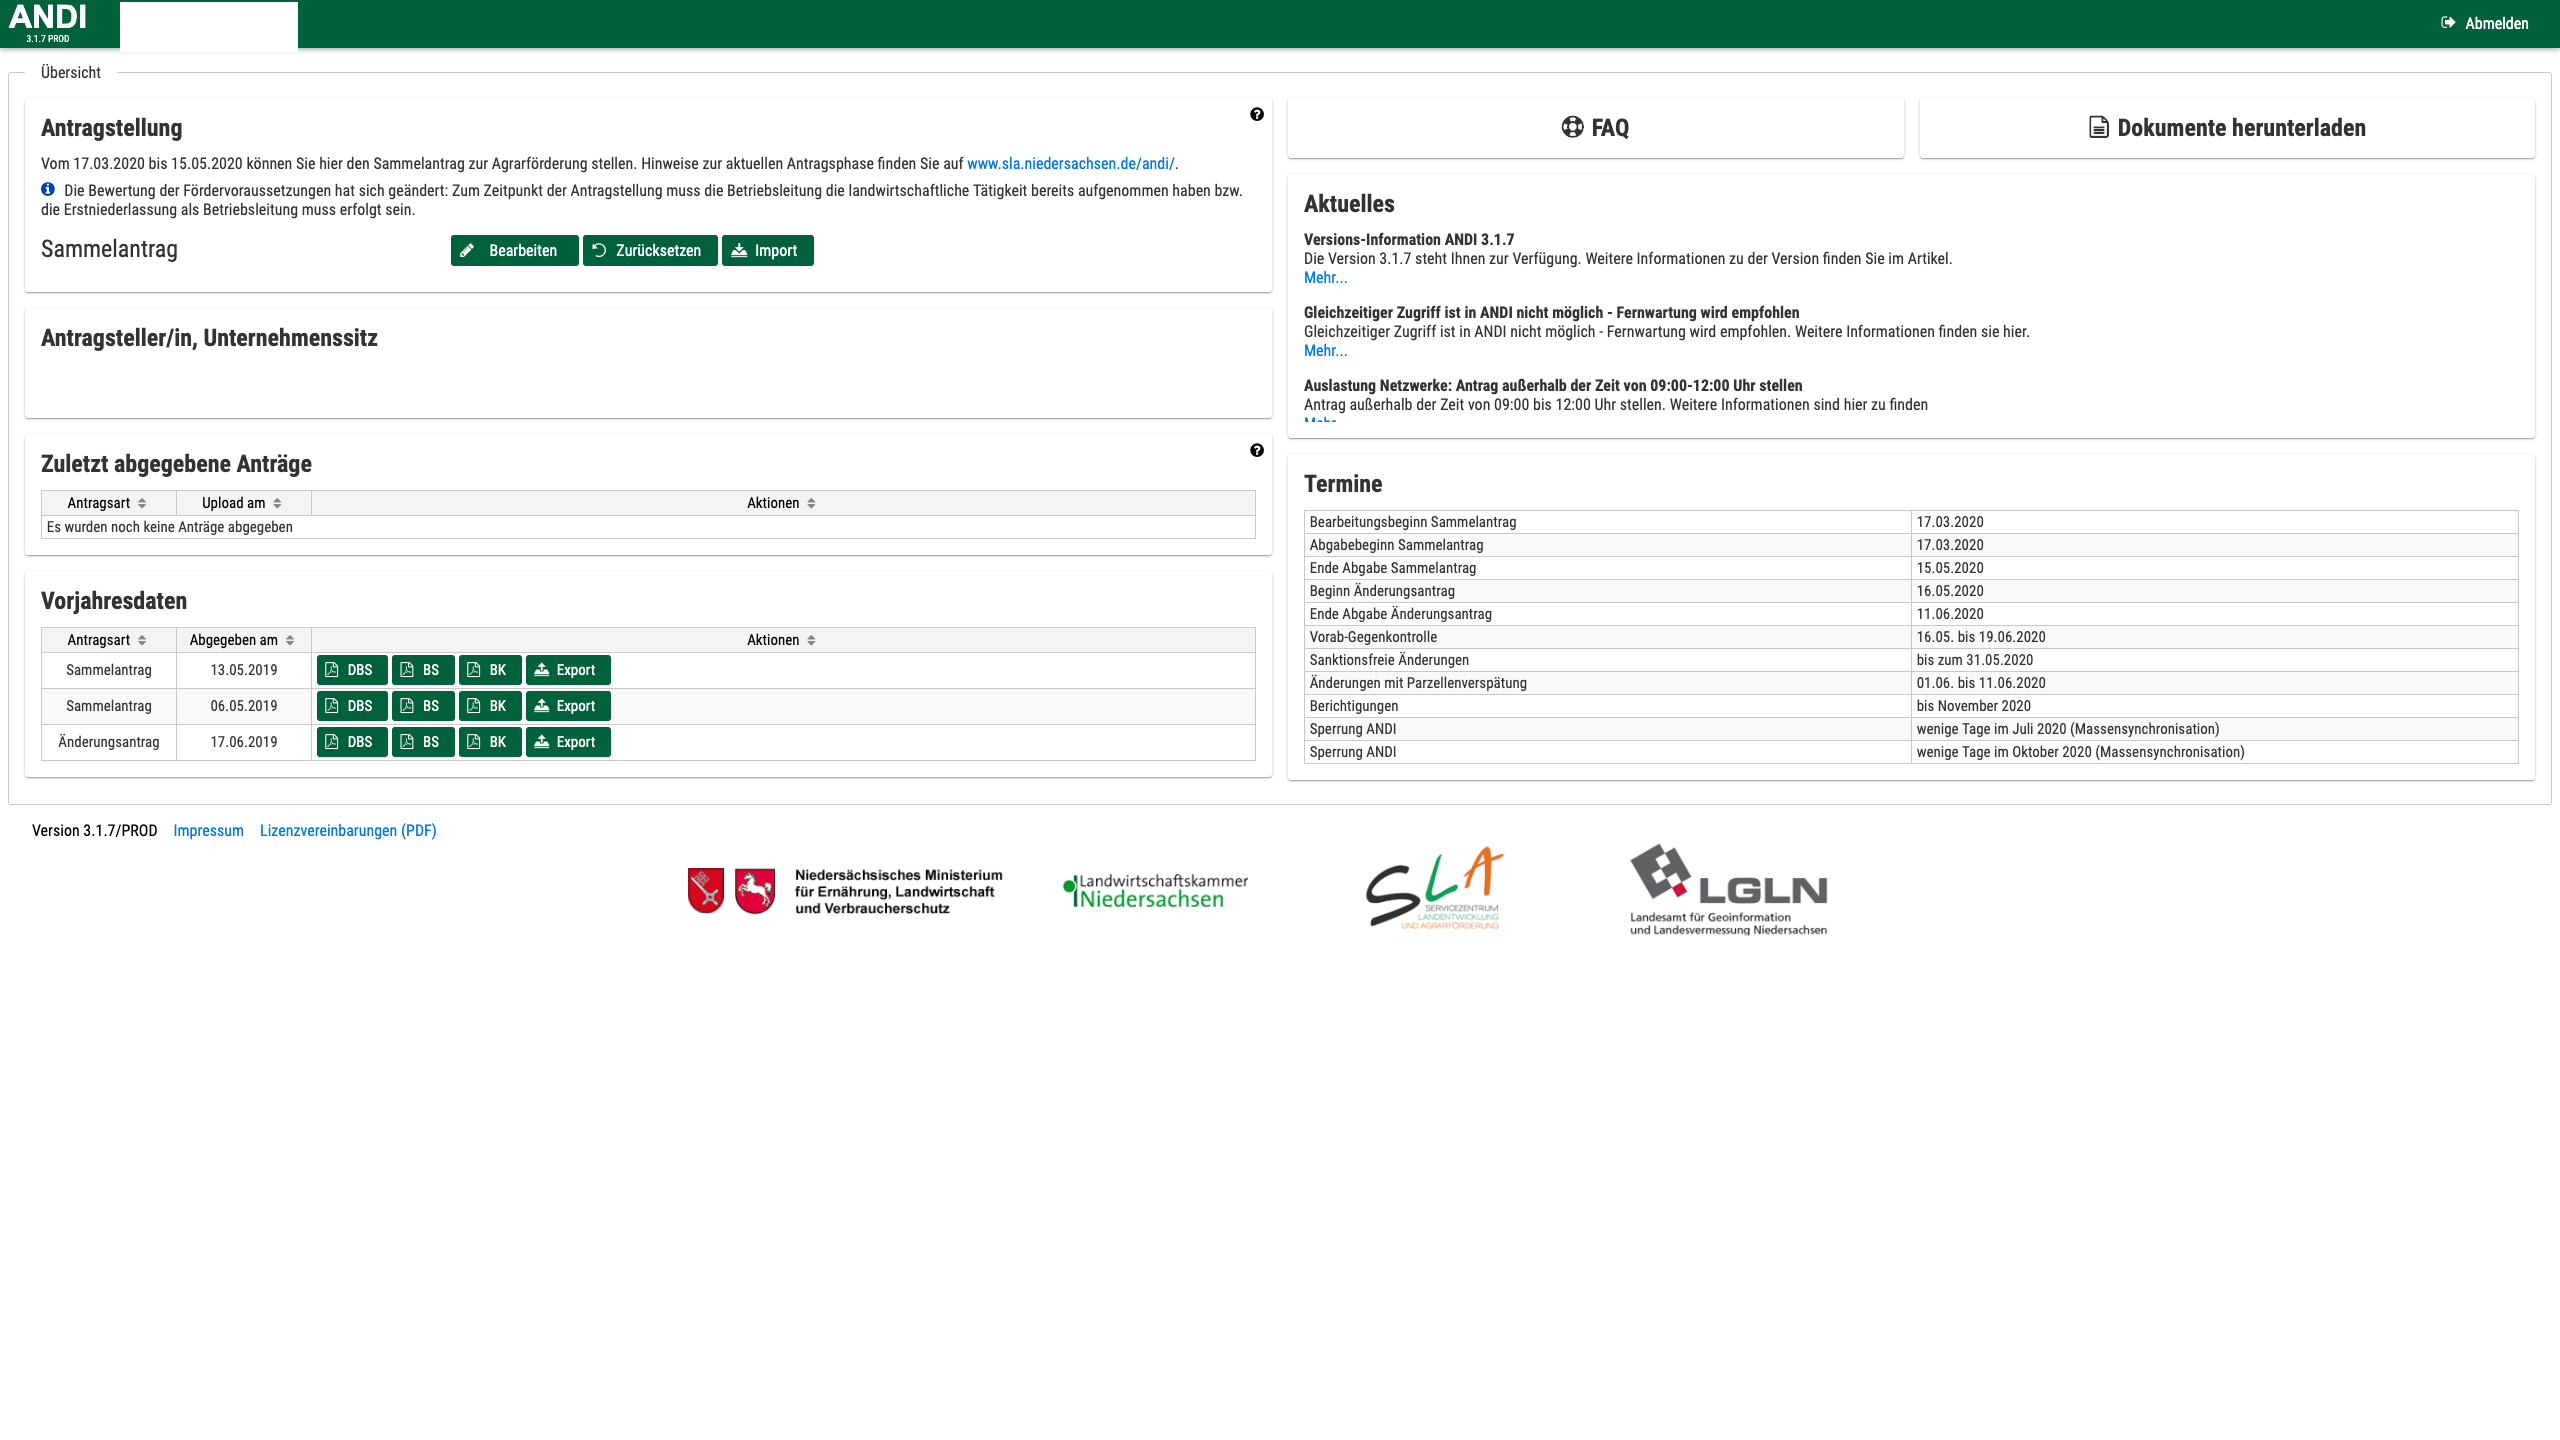Click the download icon on Import
Viewport: 2560px width, 1440px height.
[x=739, y=250]
